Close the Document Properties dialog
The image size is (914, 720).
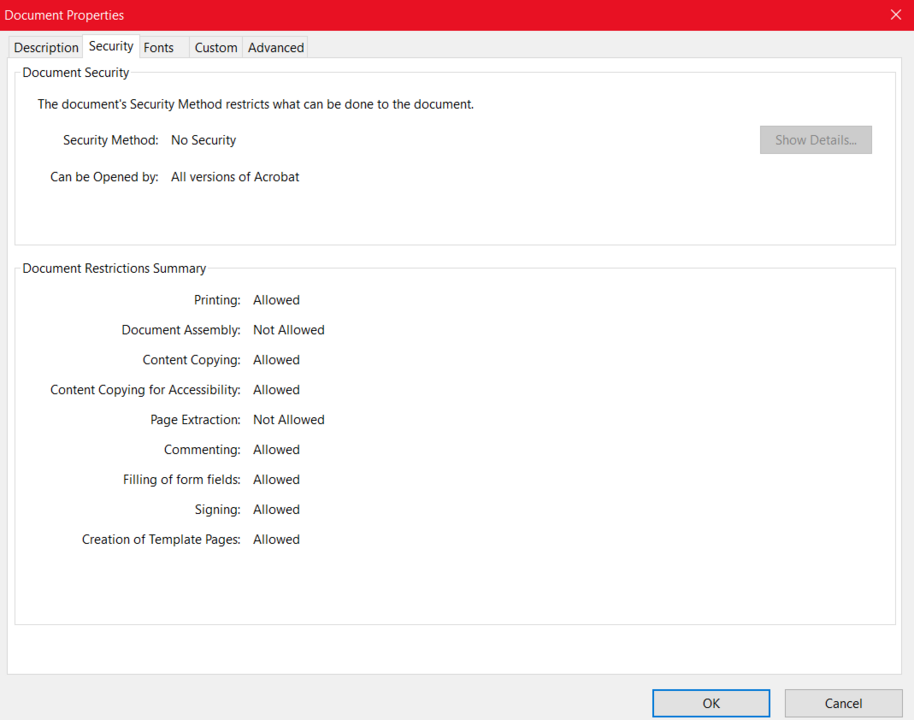[x=896, y=15]
